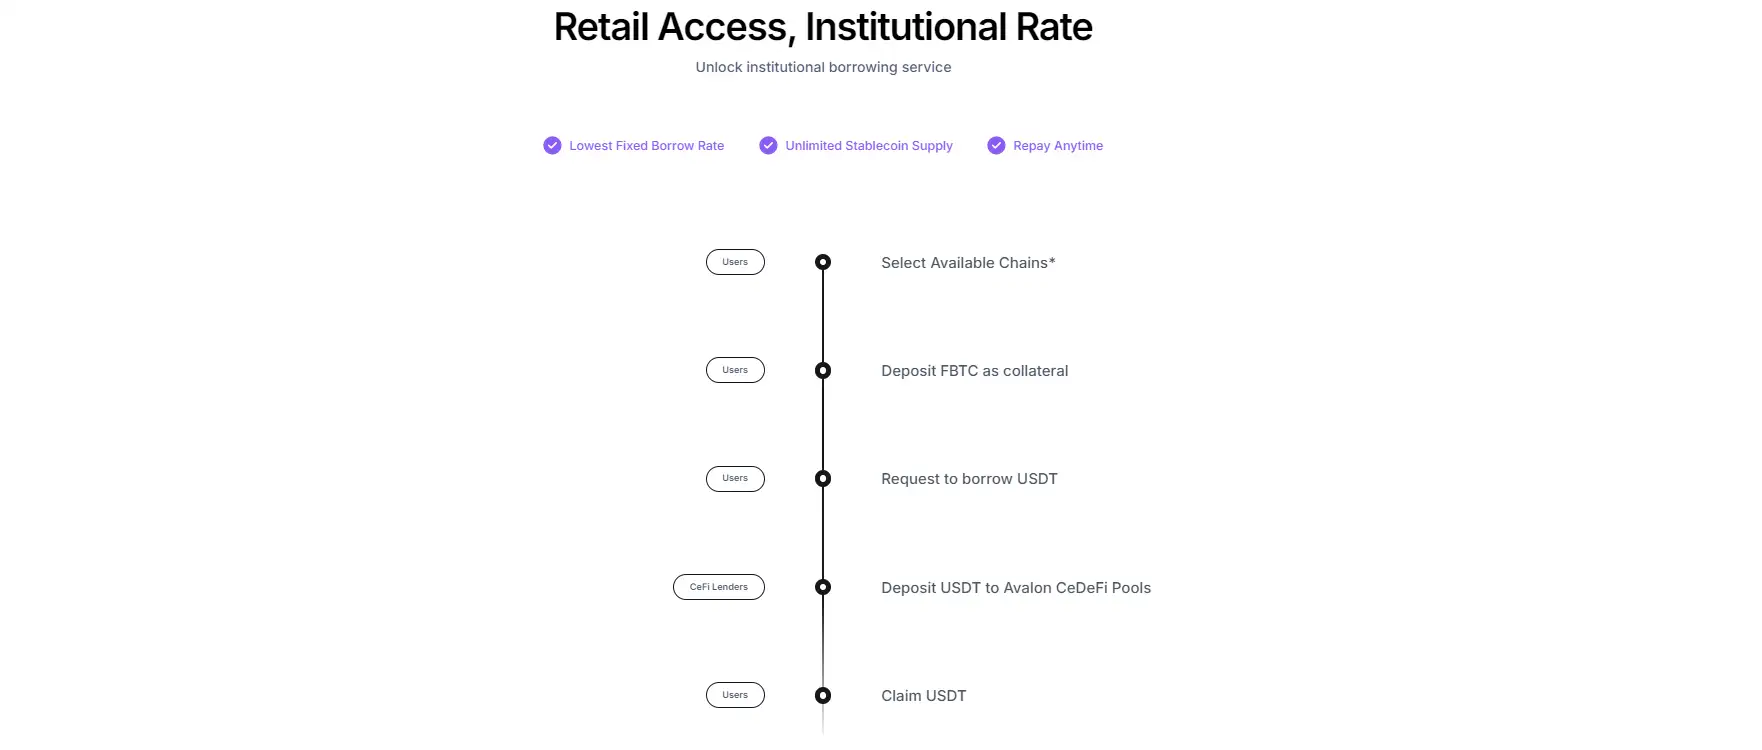Click the Select Available Chains* step text
The height and width of the screenshot is (750, 1762).
tap(968, 263)
